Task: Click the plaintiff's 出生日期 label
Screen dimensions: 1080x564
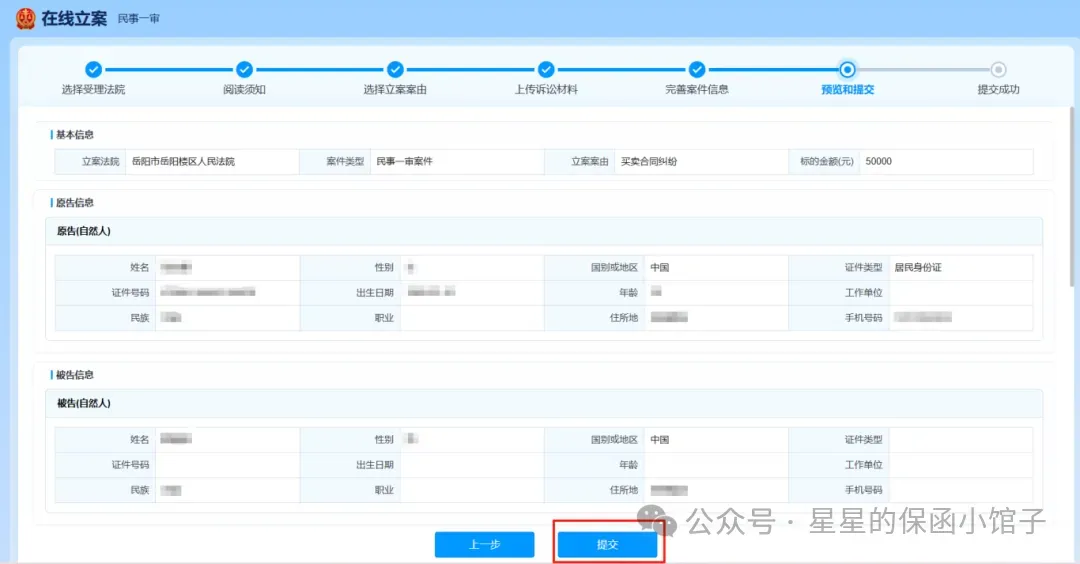Action: 375,293
